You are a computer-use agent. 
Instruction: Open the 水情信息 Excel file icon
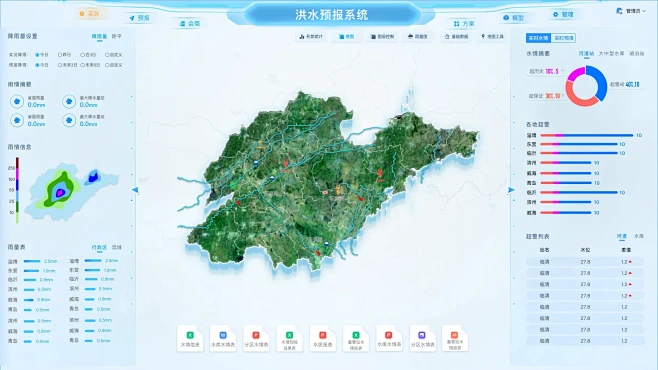click(190, 339)
